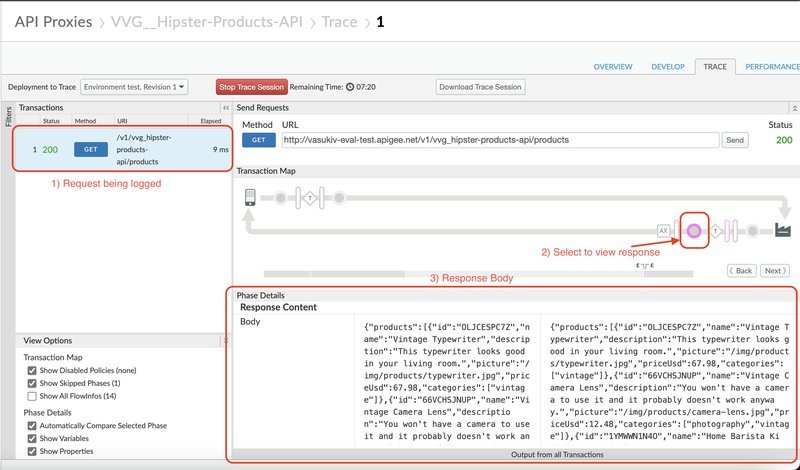Click the Method column header in Transactions
The image size is (800, 470).
point(85,121)
